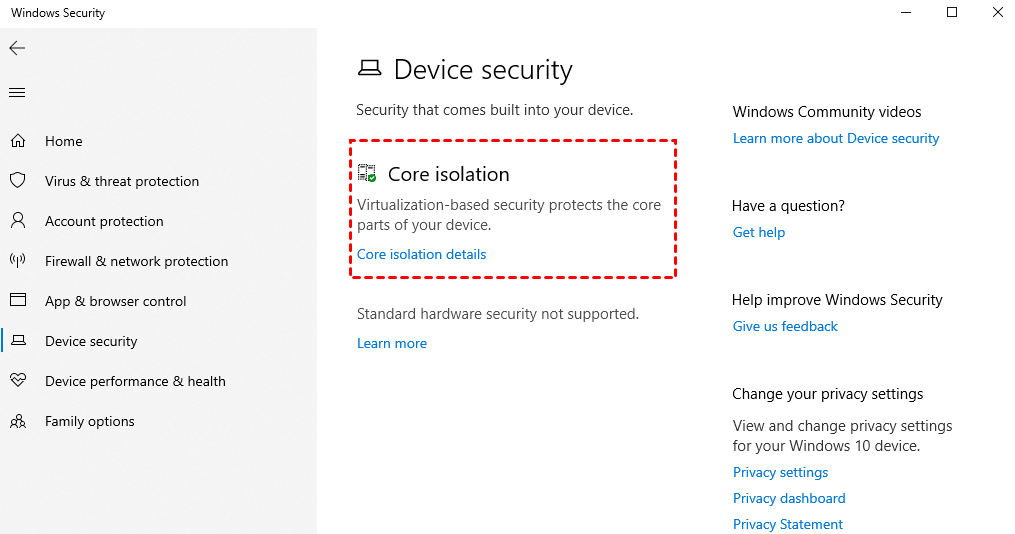Screen dimensions: 1015x534
Task: View the Privacy Statement link
Action: pyautogui.click(x=788, y=524)
